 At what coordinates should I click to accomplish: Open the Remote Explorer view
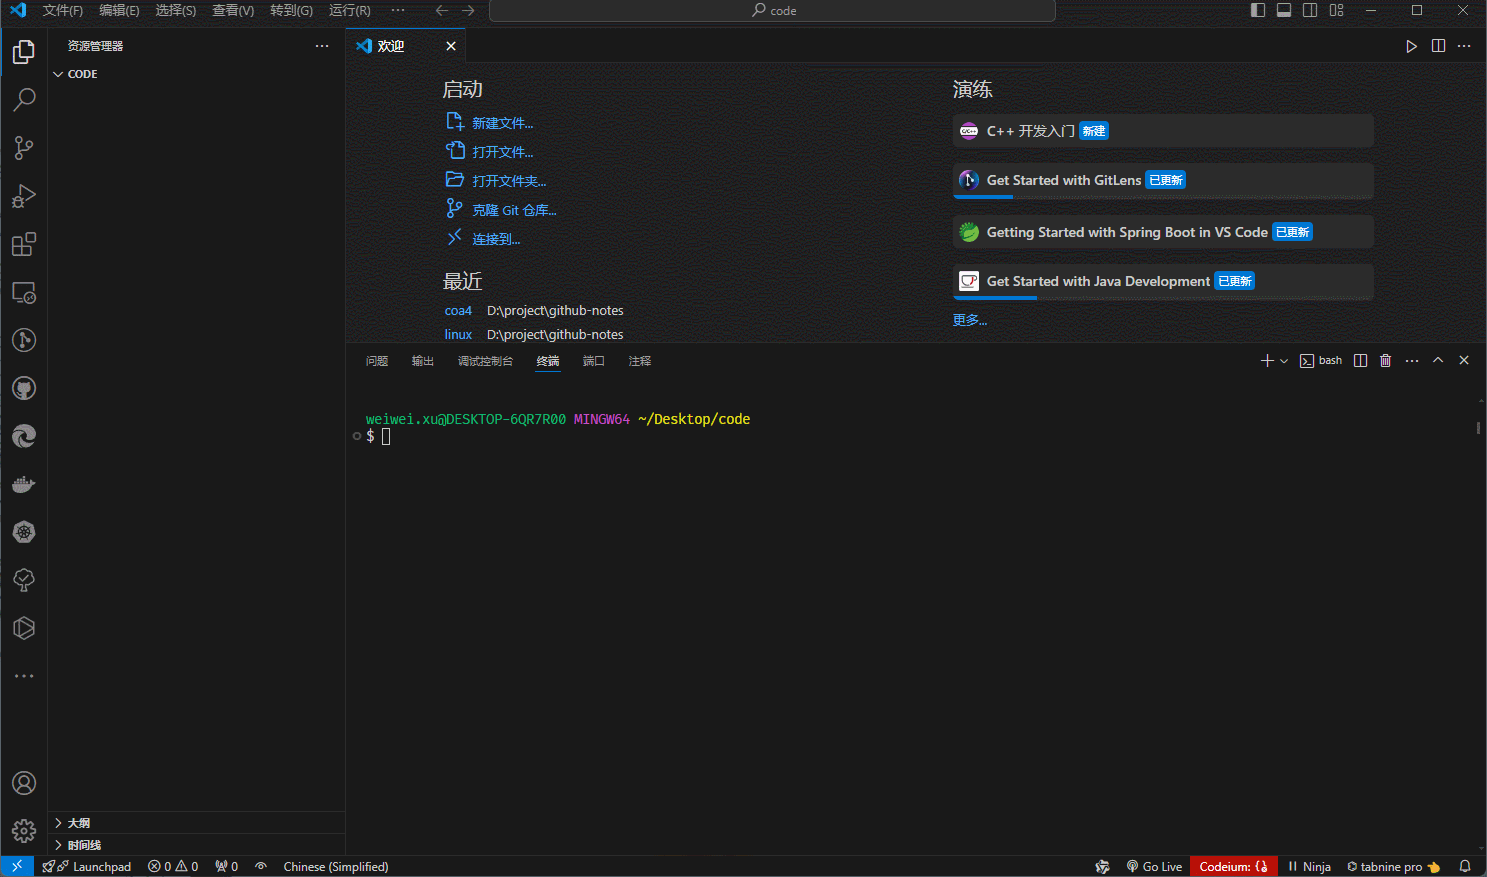[24, 292]
